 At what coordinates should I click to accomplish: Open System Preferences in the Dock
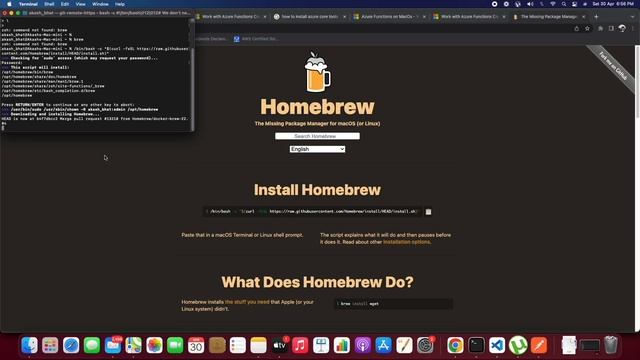pyautogui.click(x=425, y=345)
